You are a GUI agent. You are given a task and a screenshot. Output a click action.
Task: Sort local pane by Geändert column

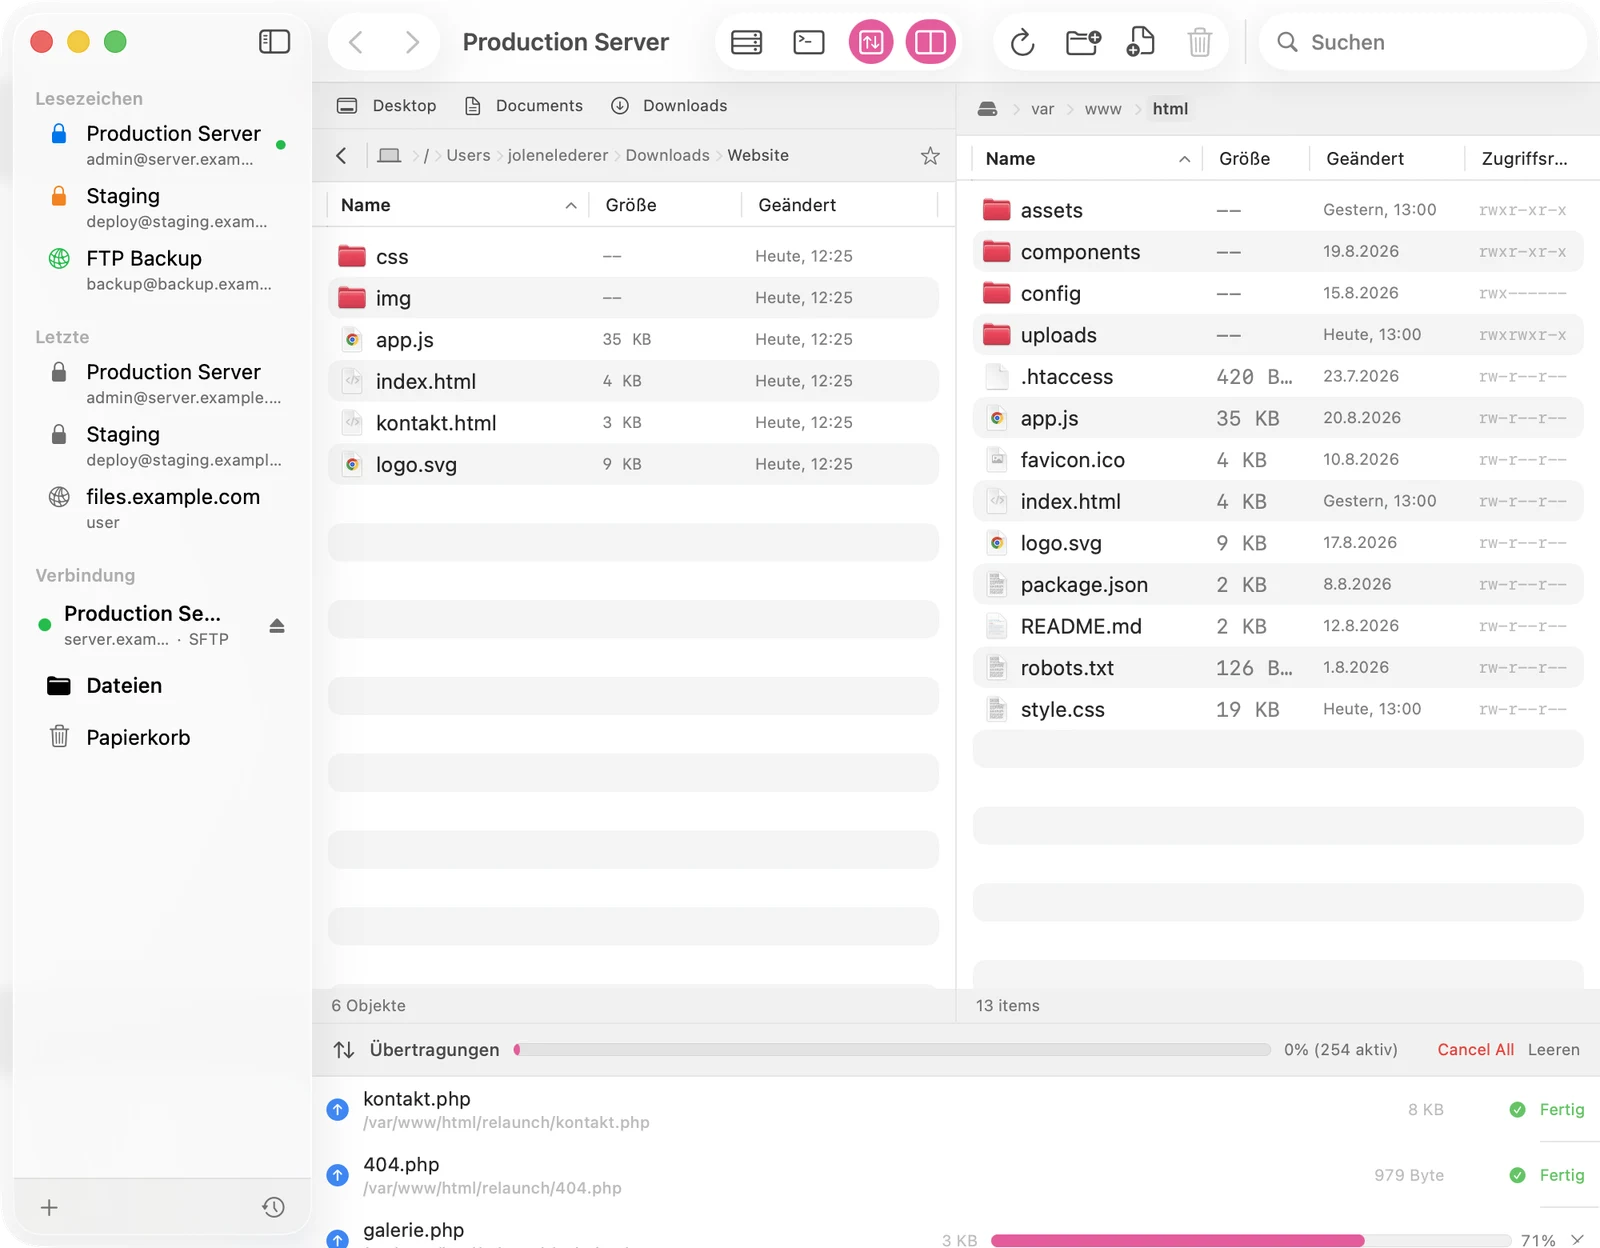coord(838,205)
